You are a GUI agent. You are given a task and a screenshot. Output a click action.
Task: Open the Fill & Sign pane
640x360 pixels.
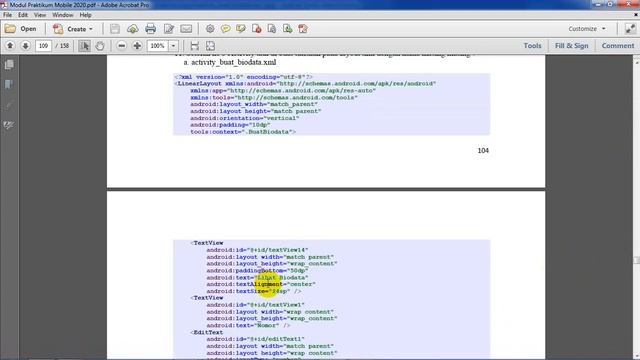(x=571, y=46)
